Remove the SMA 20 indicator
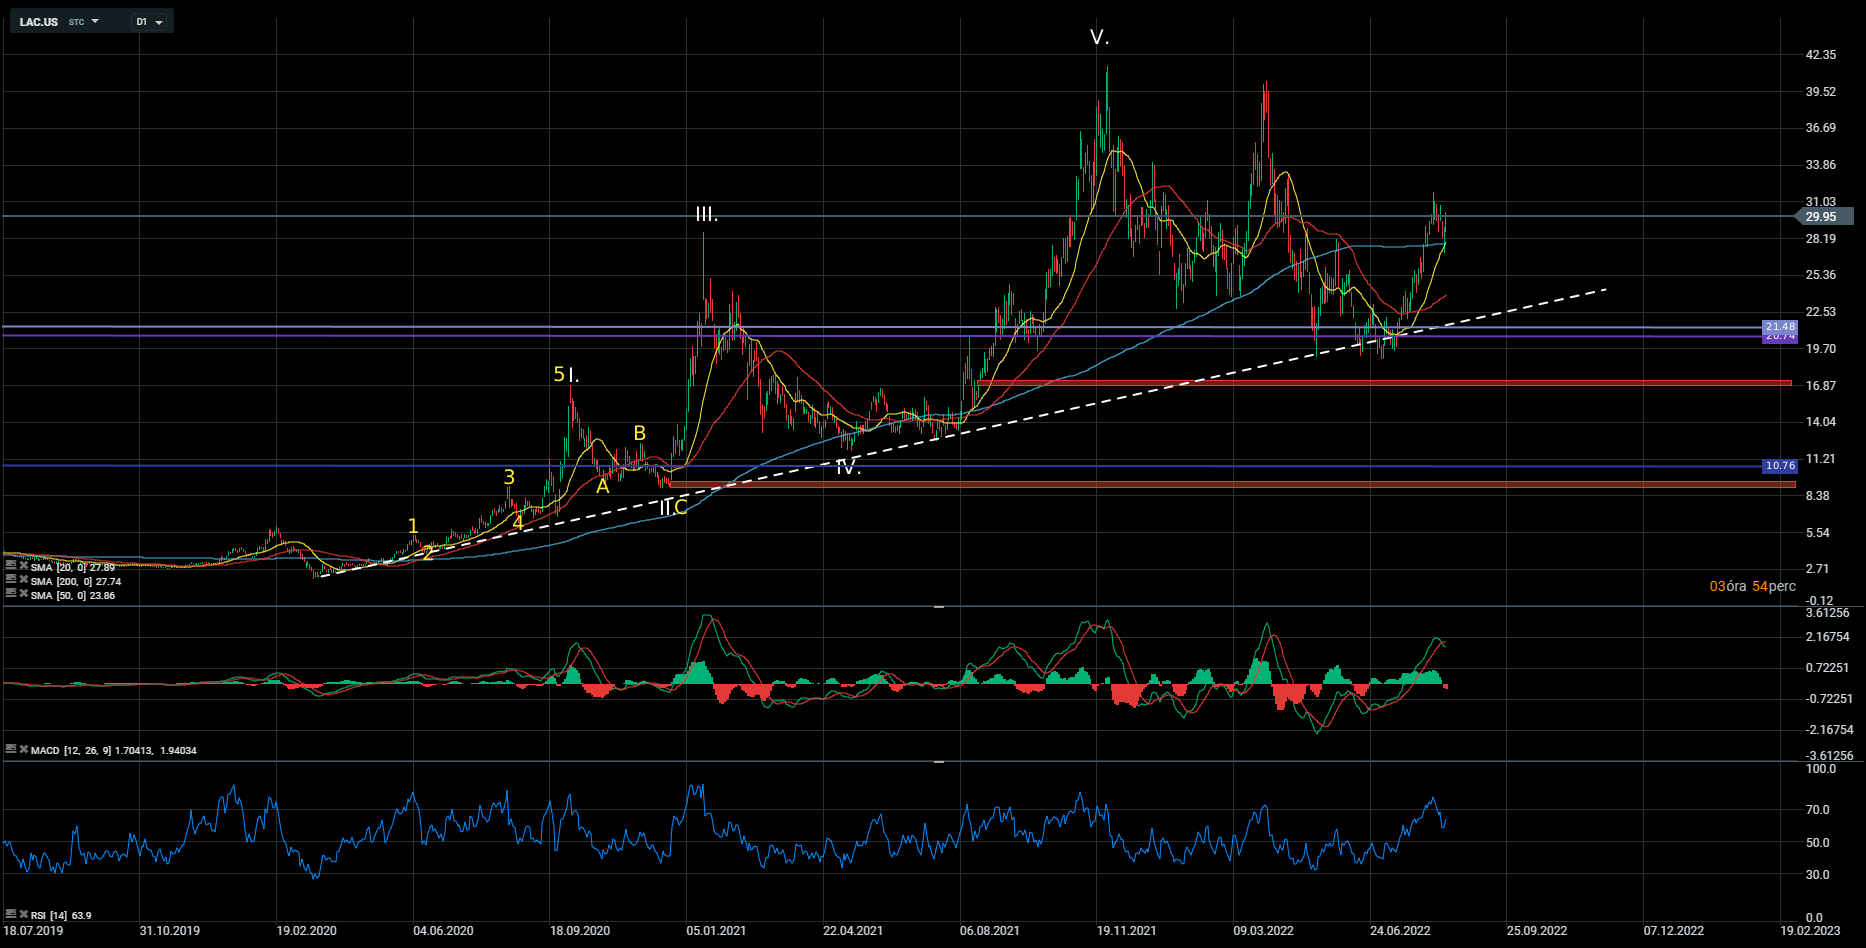Image resolution: width=1866 pixels, height=948 pixels. (23, 566)
